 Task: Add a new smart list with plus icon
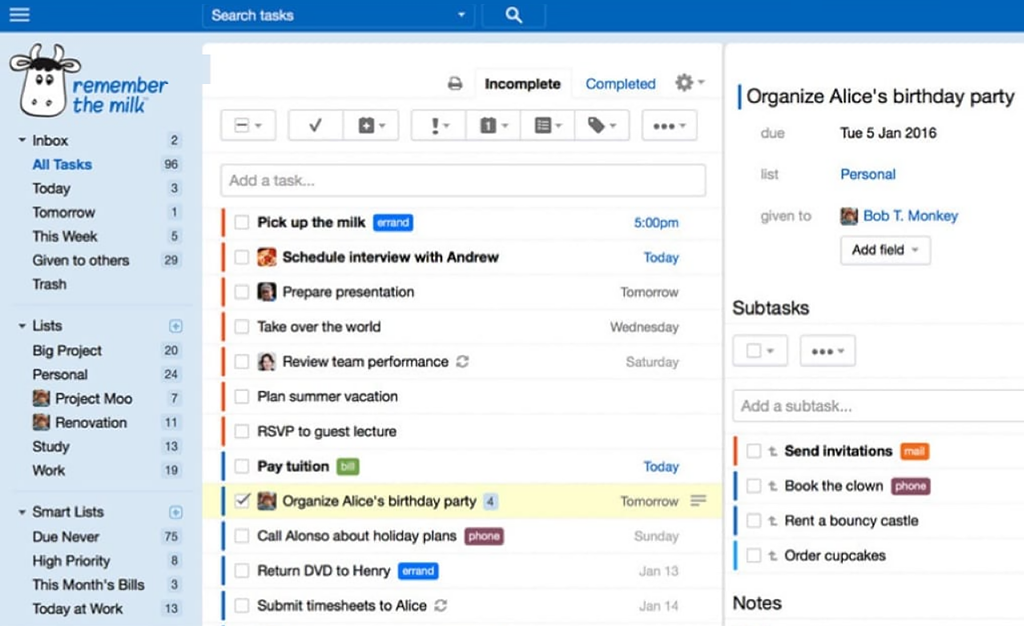point(176,512)
